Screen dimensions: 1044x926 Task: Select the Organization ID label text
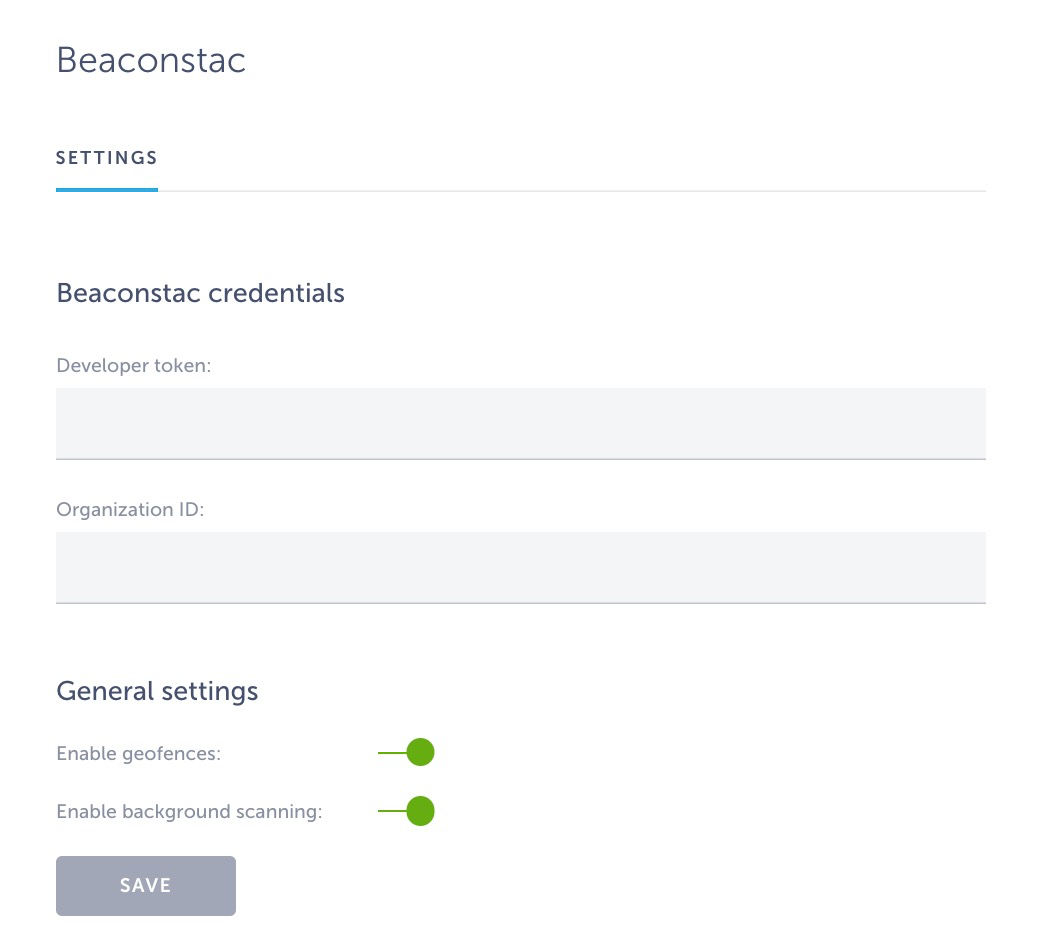tap(130, 509)
